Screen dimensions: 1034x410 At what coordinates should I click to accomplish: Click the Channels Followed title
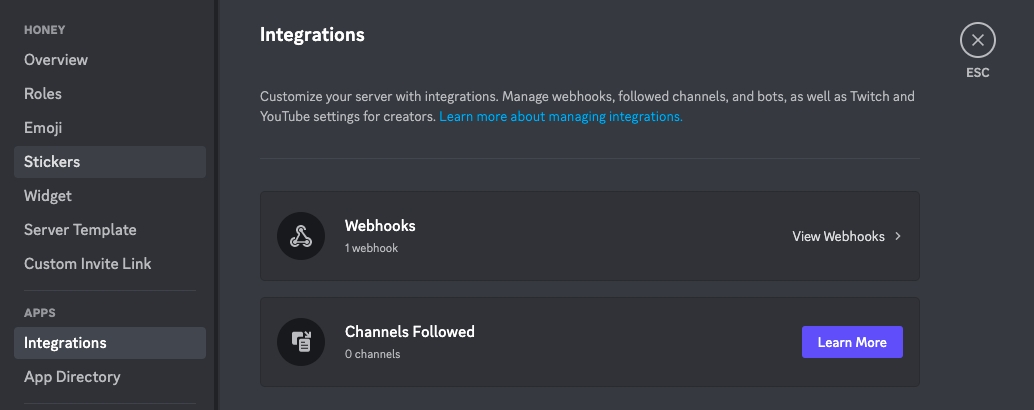coord(410,332)
